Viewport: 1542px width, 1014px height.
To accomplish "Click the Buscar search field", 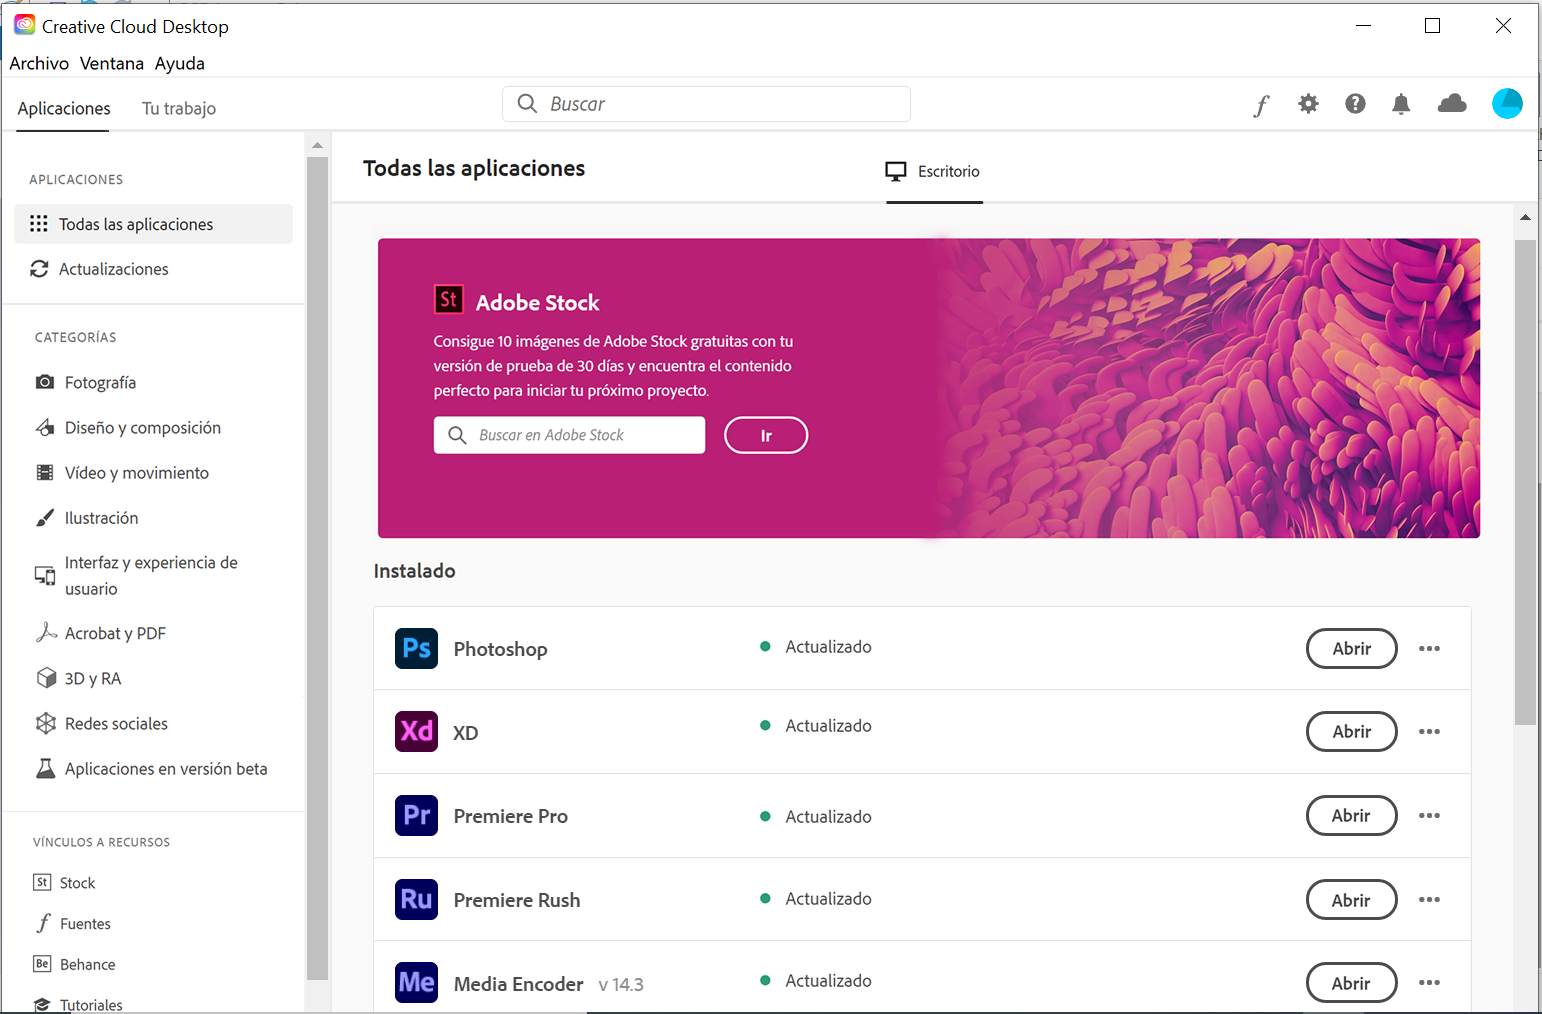I will [706, 103].
